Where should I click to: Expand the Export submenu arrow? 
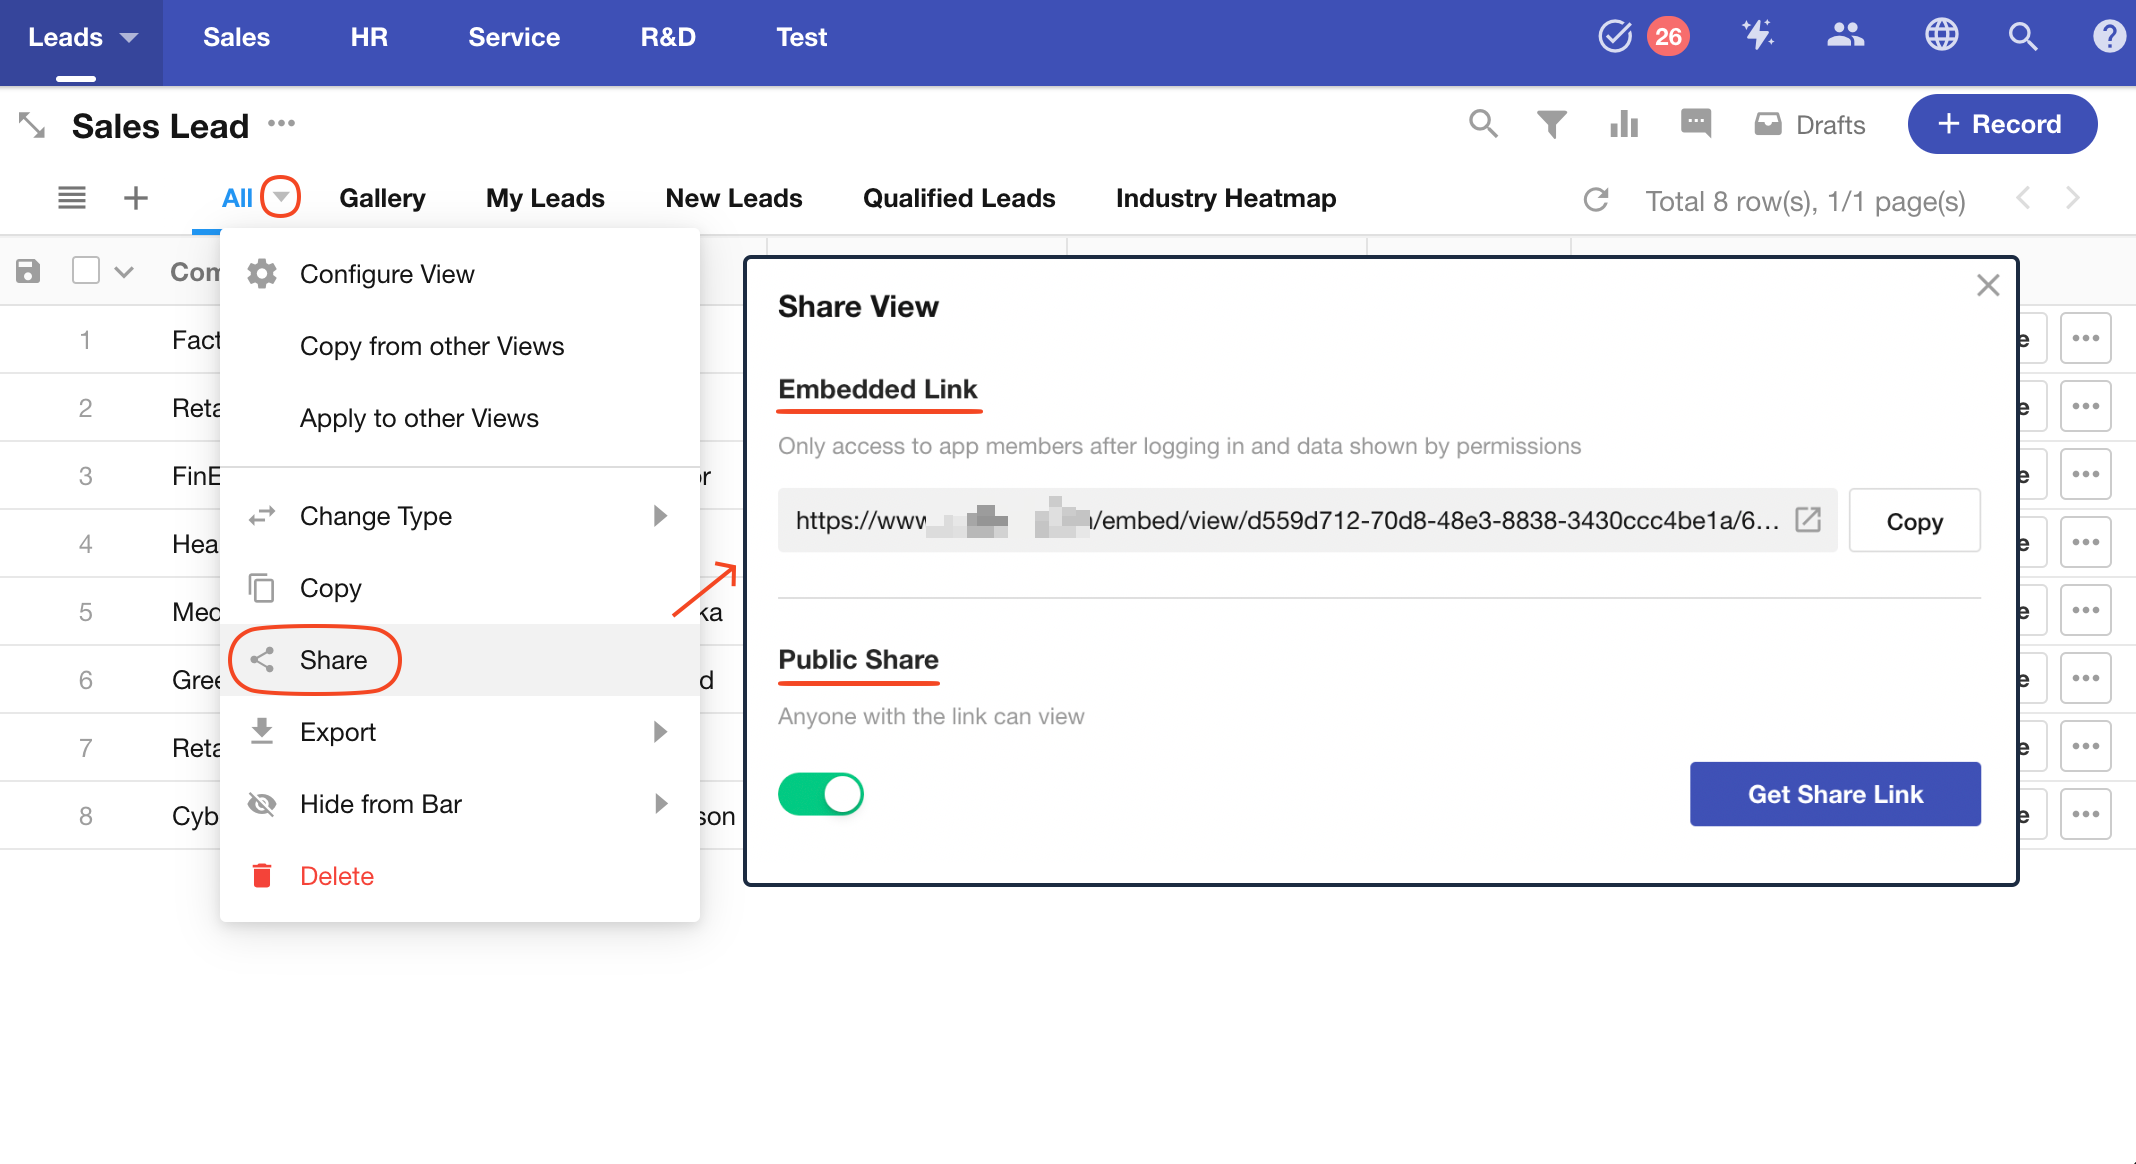point(660,732)
